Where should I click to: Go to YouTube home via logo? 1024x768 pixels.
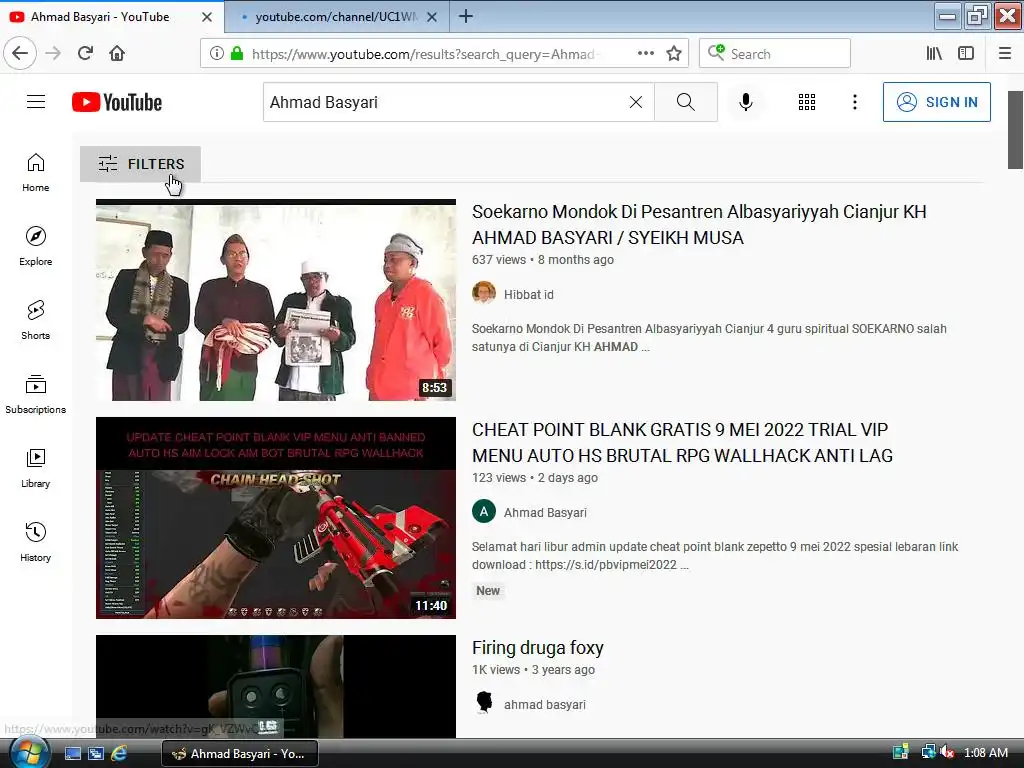click(x=117, y=102)
